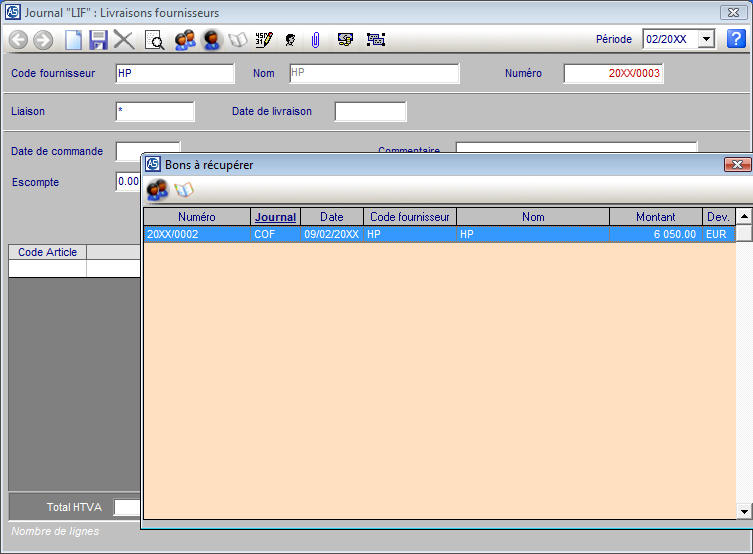Screen dimensions: 753x554
Task: Click the new document icon
Action: tap(73, 40)
